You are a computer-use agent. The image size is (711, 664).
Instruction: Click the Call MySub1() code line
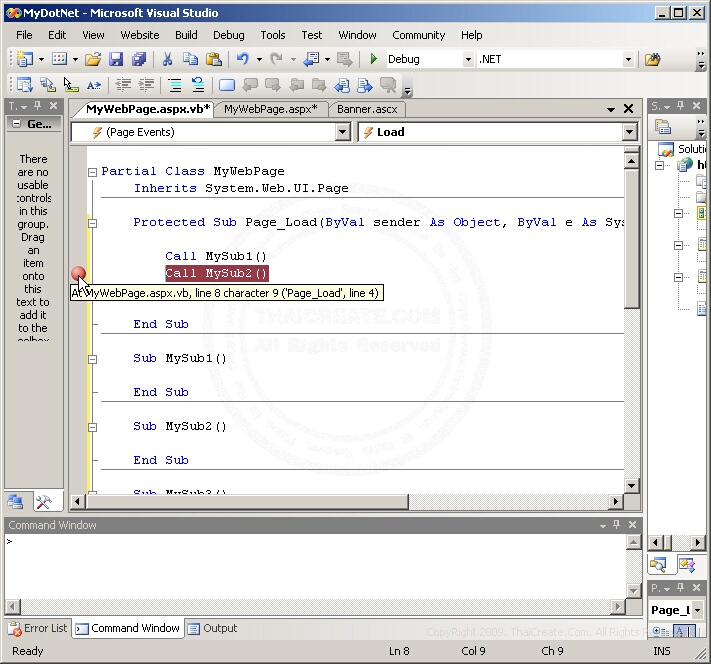pyautogui.click(x=215, y=256)
